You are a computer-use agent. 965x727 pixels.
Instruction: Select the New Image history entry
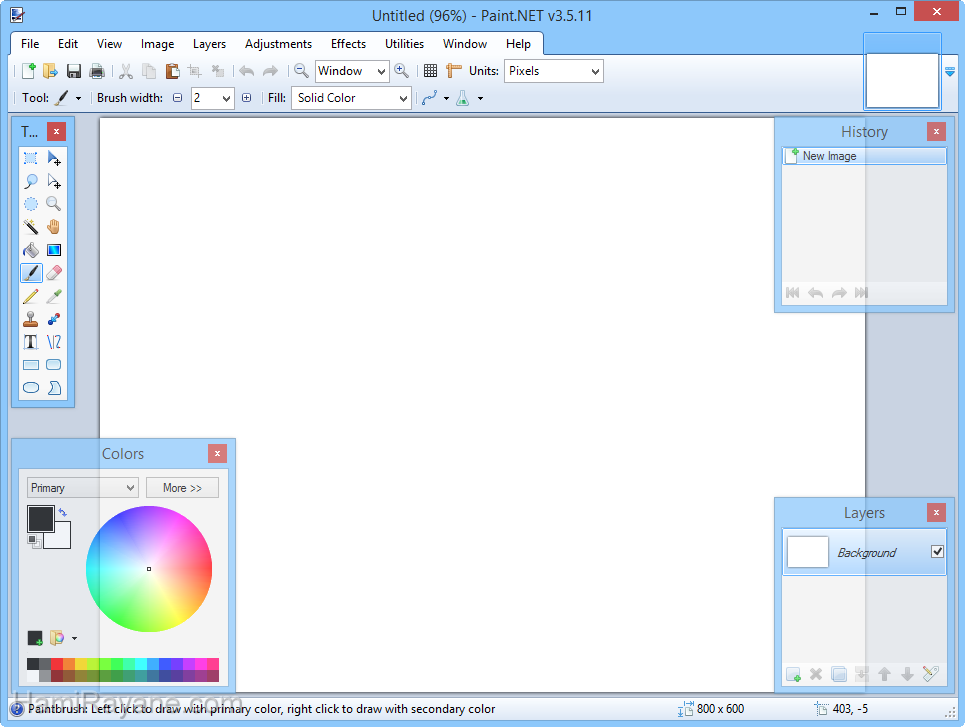click(864, 156)
